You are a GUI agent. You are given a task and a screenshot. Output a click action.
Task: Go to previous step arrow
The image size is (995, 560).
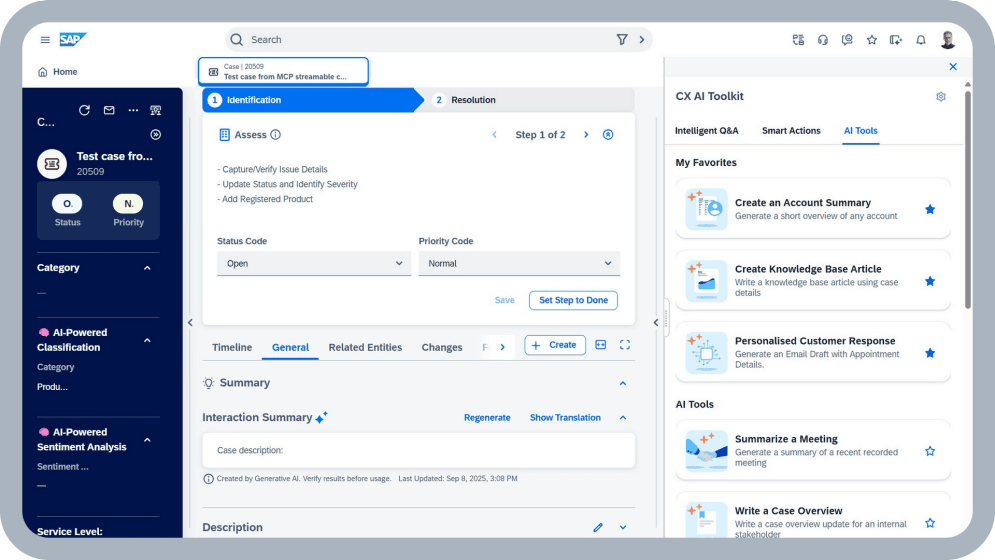(x=494, y=135)
